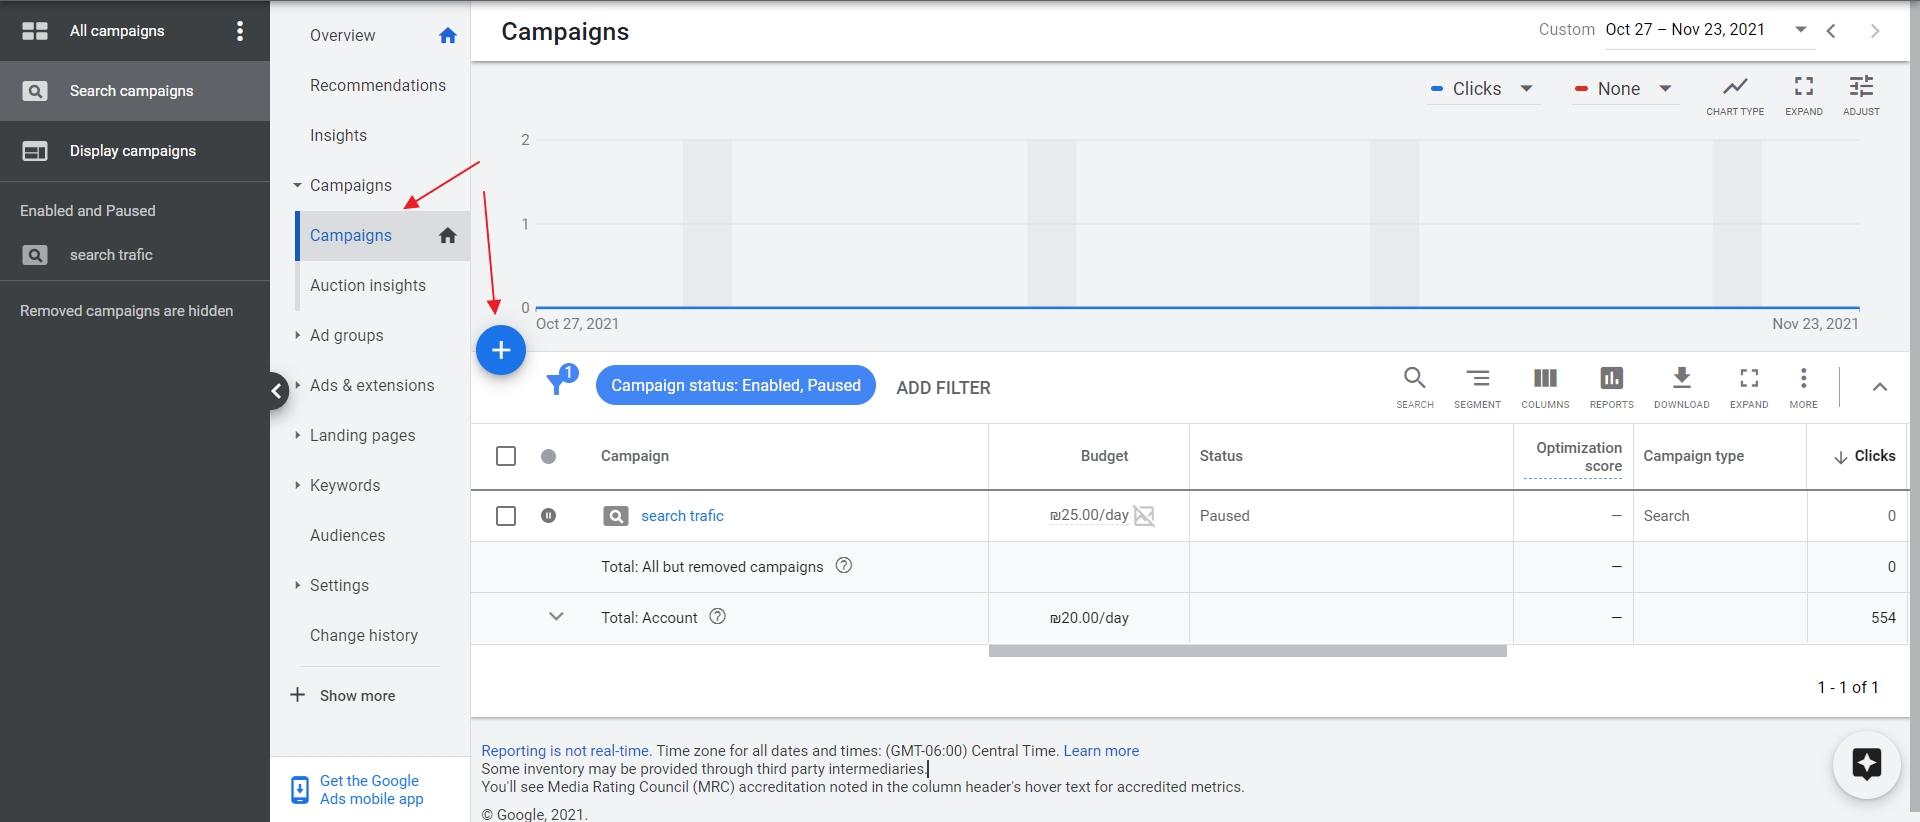
Task: Open the Chart Type selector
Action: coord(1734,95)
